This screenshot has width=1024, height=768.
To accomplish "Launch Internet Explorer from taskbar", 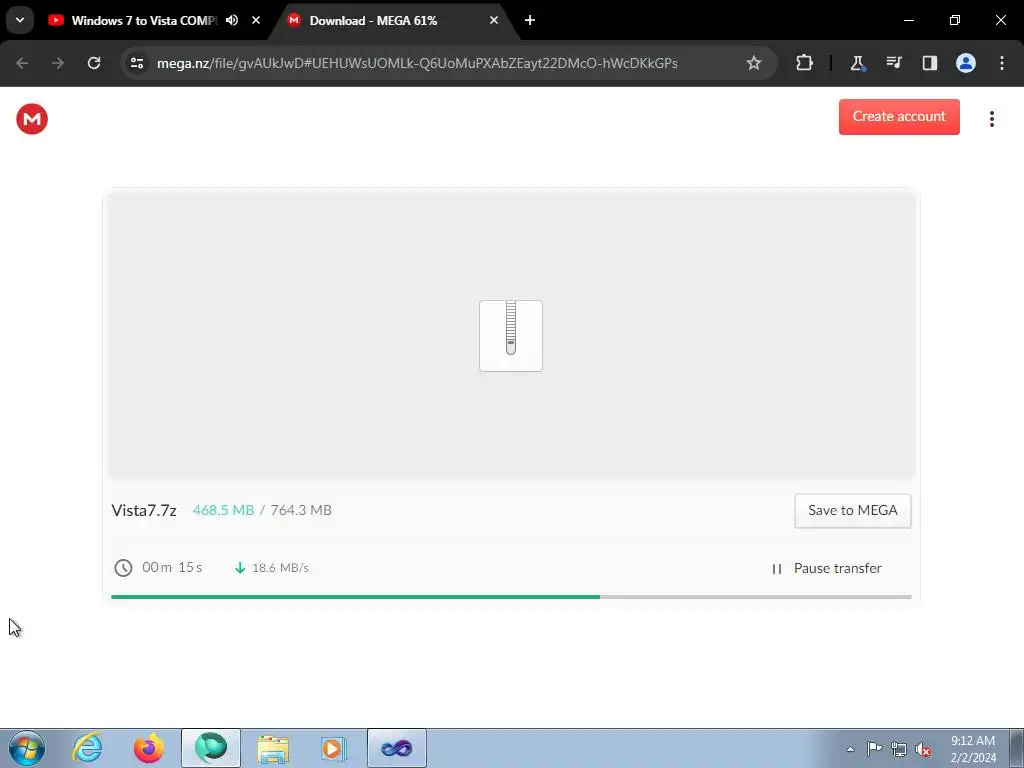I will [x=88, y=748].
